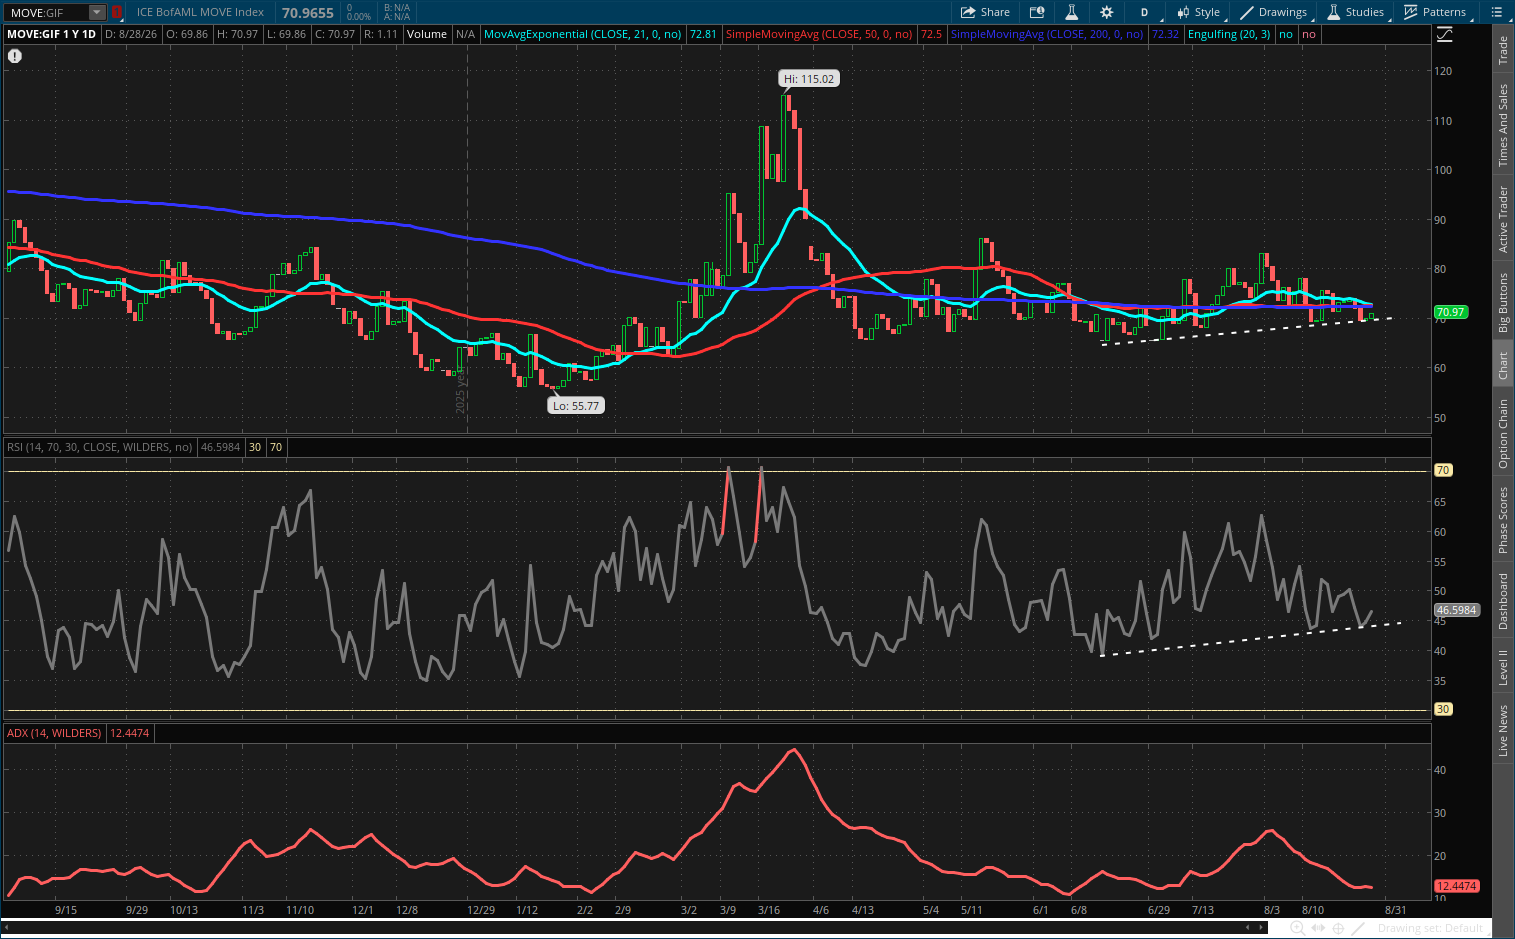Click the scroll left arrow on time axis
The width and height of the screenshot is (1515, 939).
(1247, 927)
